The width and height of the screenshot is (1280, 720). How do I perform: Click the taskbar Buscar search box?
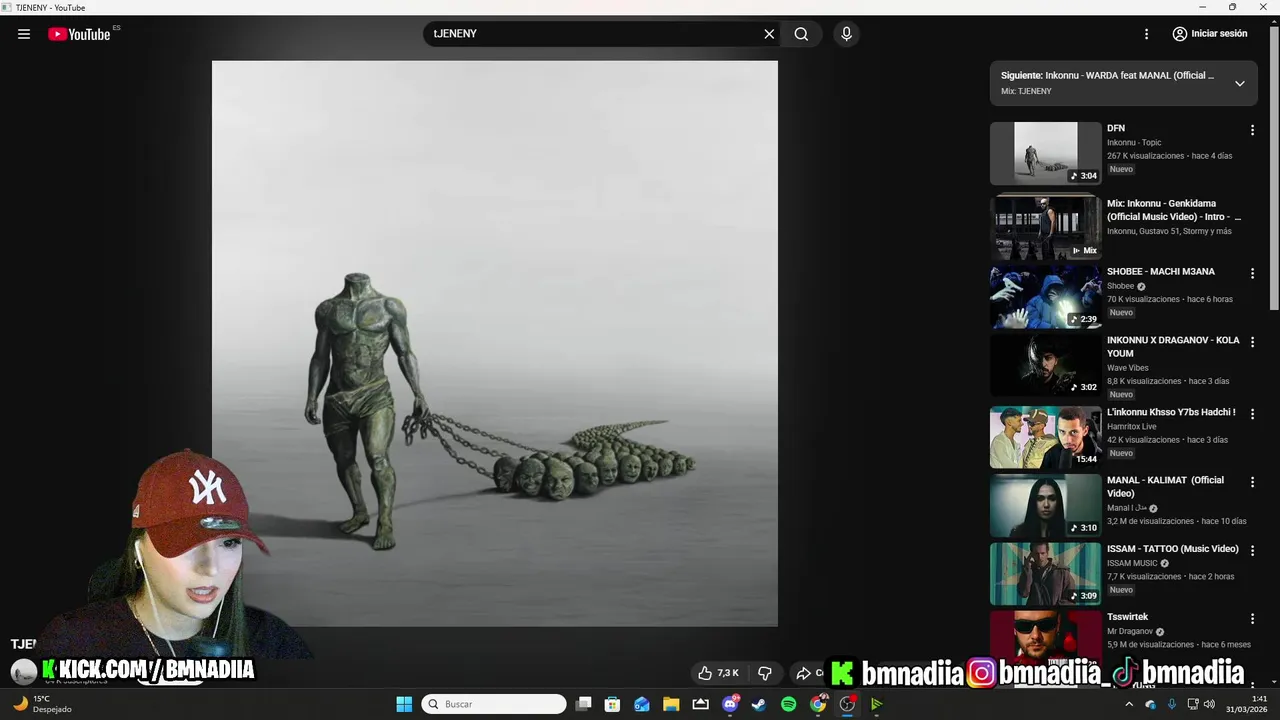494,704
